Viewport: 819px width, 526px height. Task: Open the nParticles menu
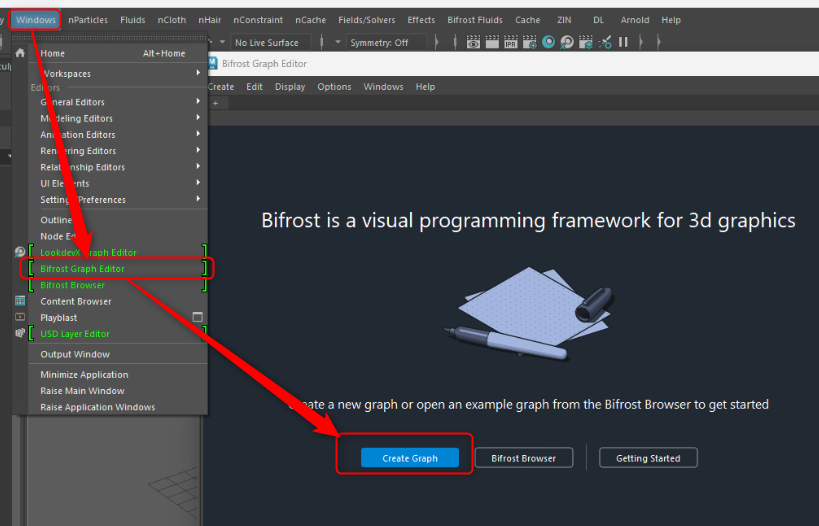[x=88, y=20]
